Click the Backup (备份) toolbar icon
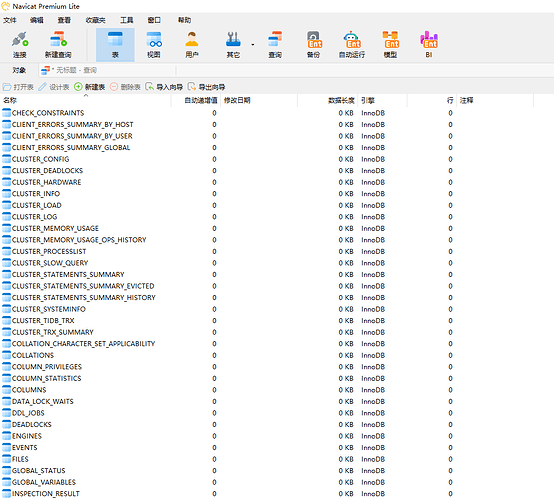This screenshot has height=500, width=554. coord(314,45)
